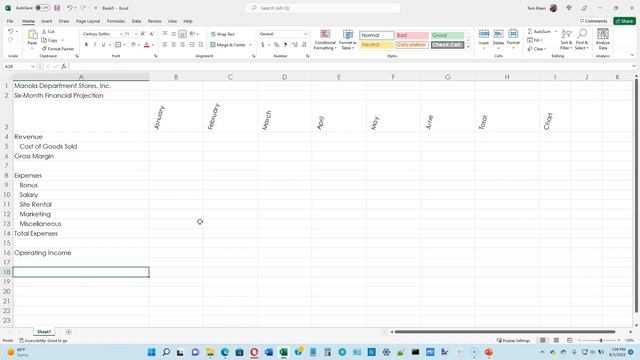Redo the last undone action
Screen dimensions: 640x360
[11, 40]
